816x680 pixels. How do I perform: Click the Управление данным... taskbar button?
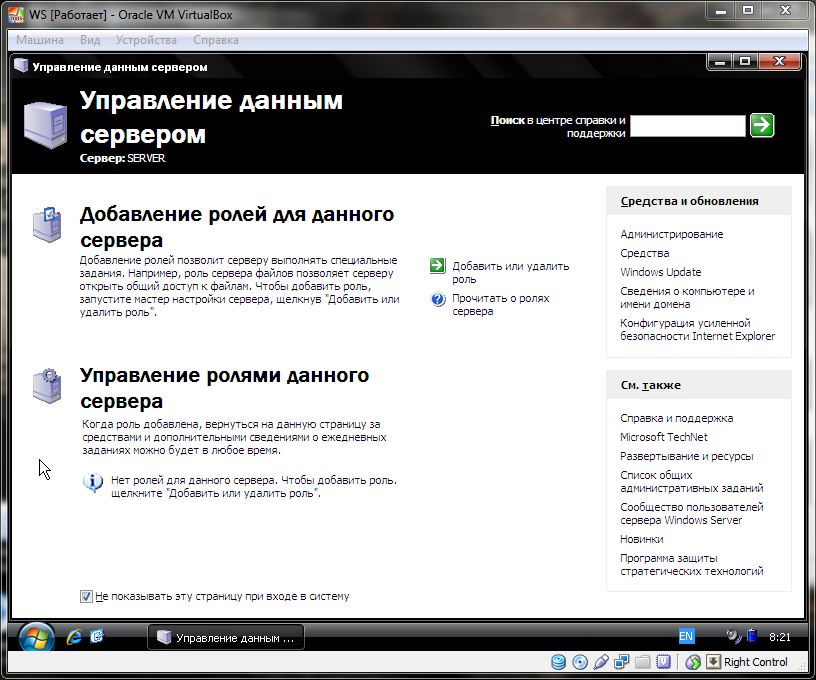(226, 637)
